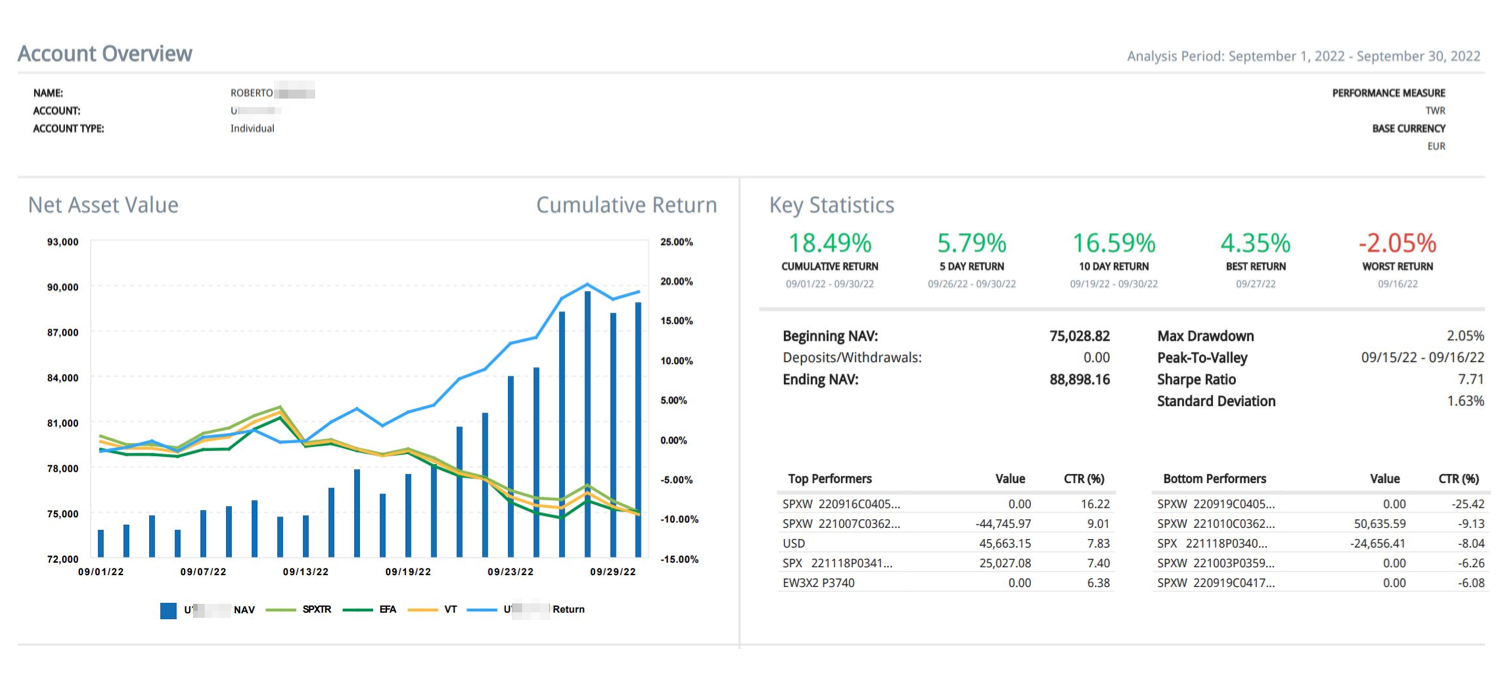
Task: Open SPXW 221010C0362 row in Bottom Performers
Action: click(x=1318, y=523)
